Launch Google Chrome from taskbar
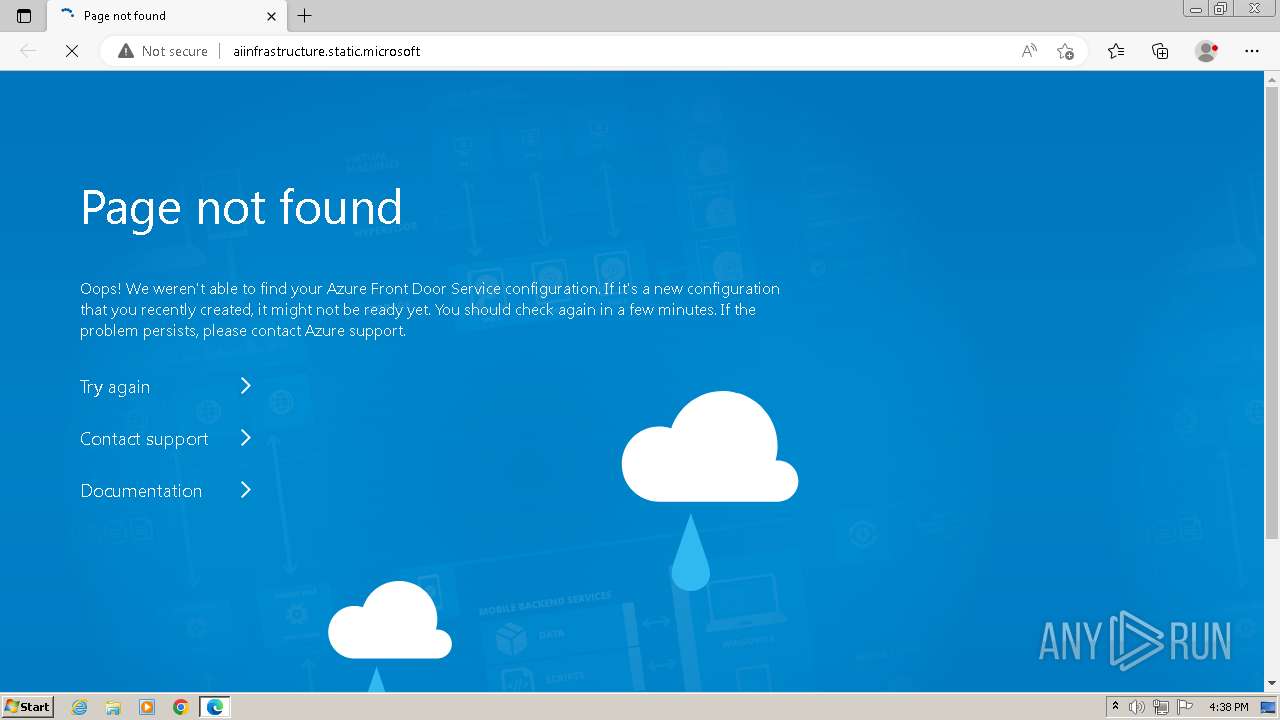1280x720 pixels. tap(180, 707)
